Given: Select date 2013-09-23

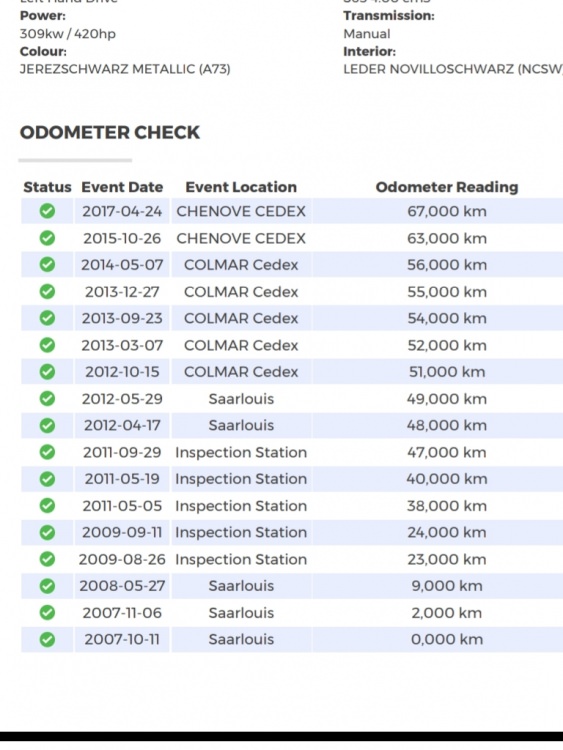Looking at the screenshot, I should point(122,319).
